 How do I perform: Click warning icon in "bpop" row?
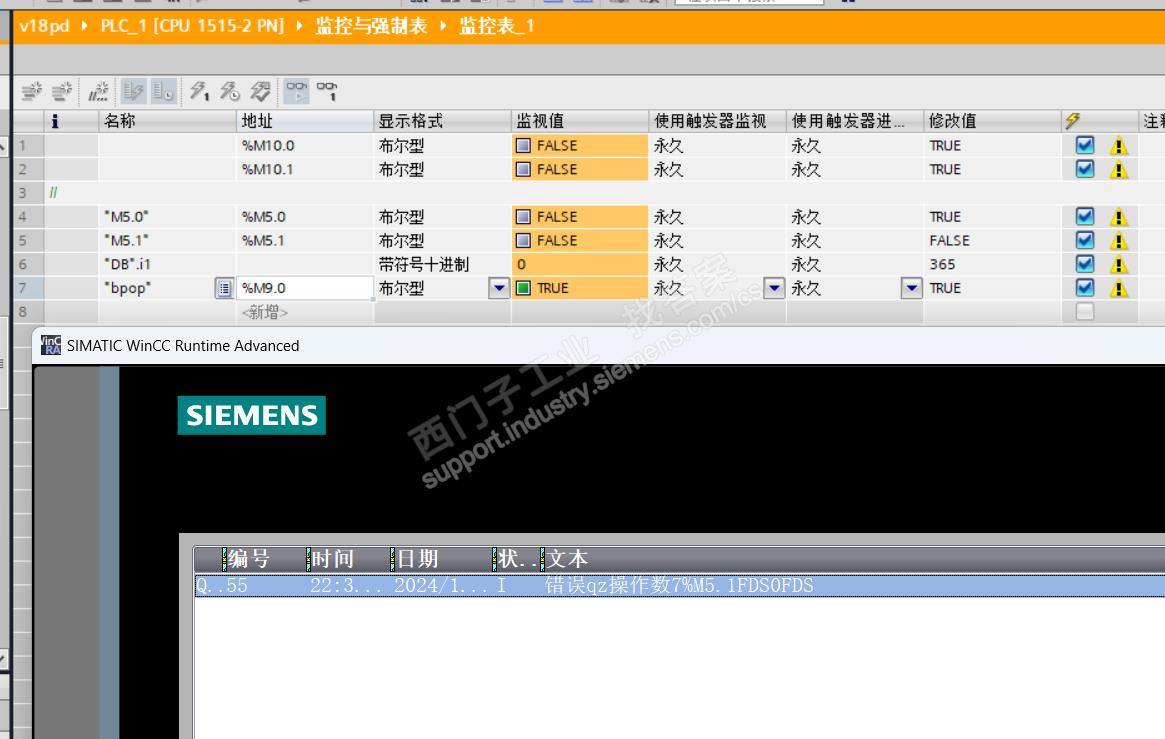[1118, 289]
